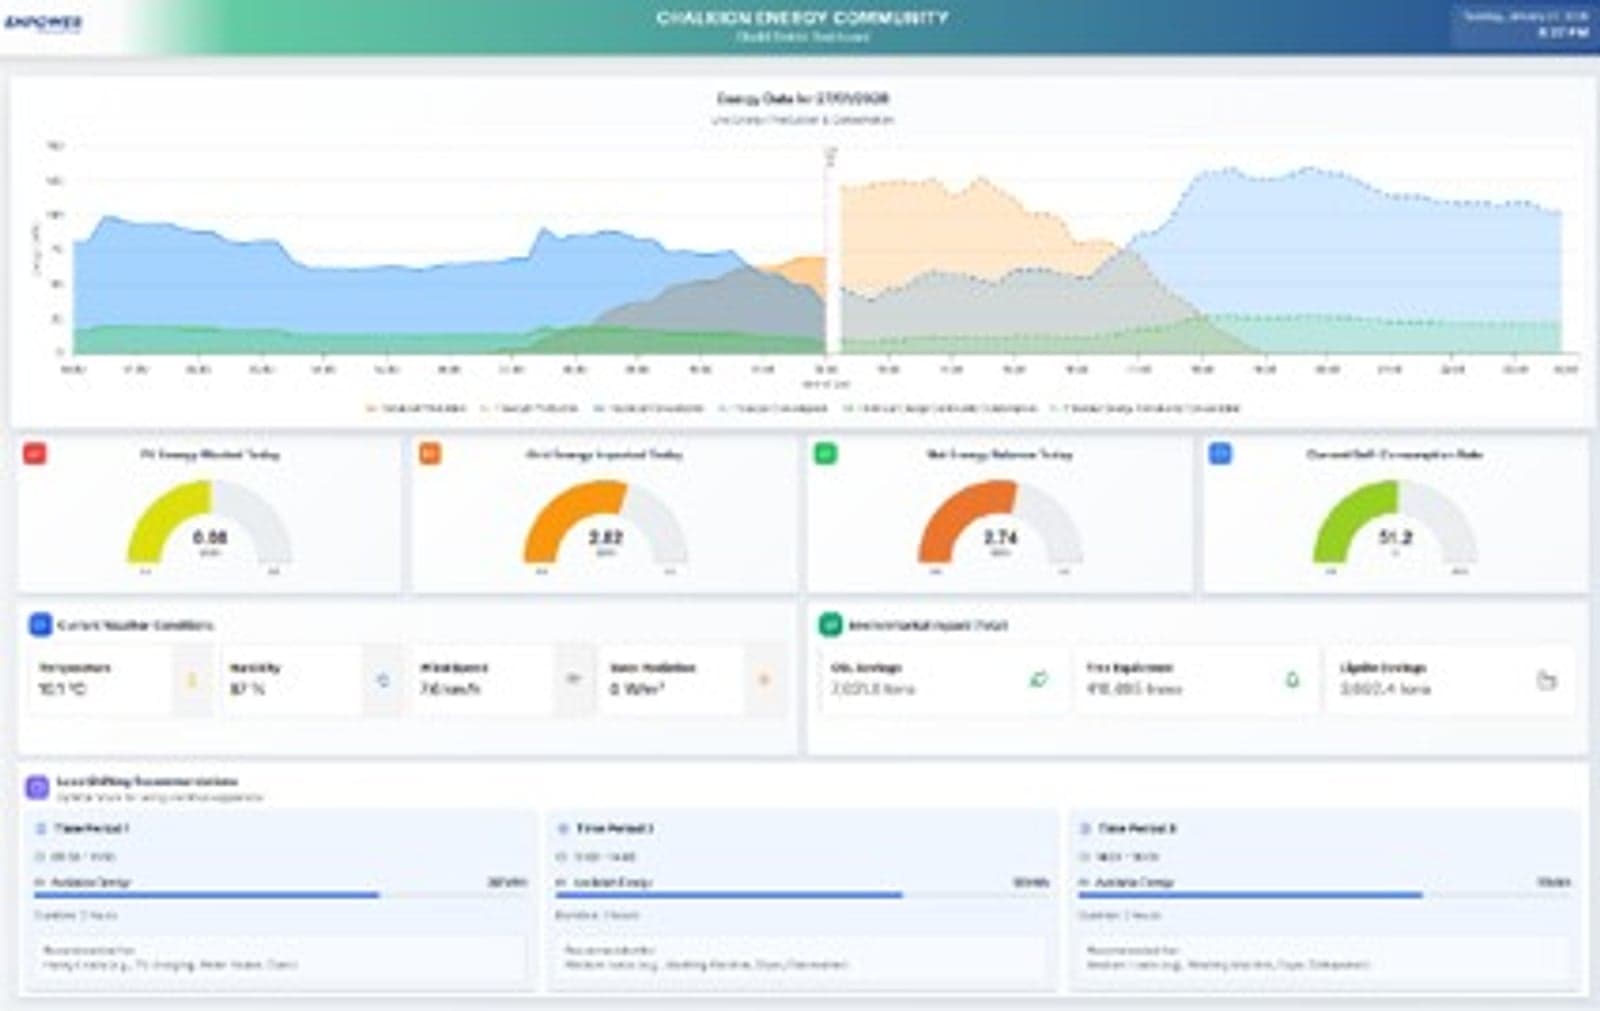Toggle the last forecast community legend entry

pos(1146,408)
